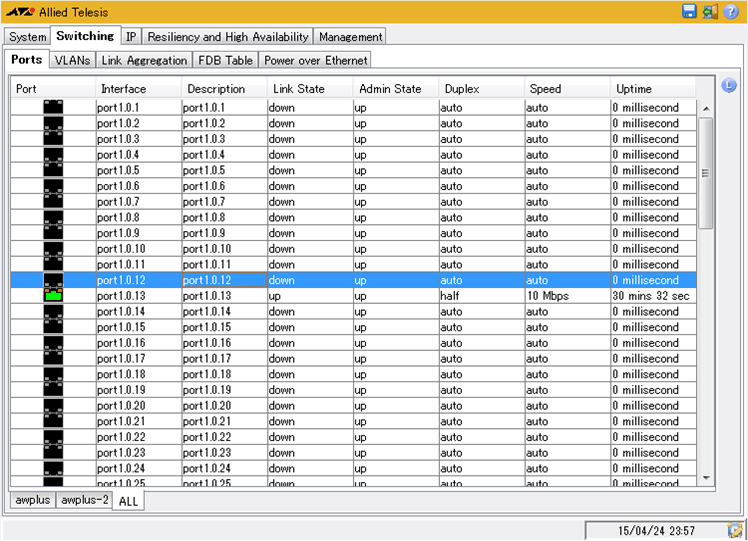Click the logout door icon

710,11
